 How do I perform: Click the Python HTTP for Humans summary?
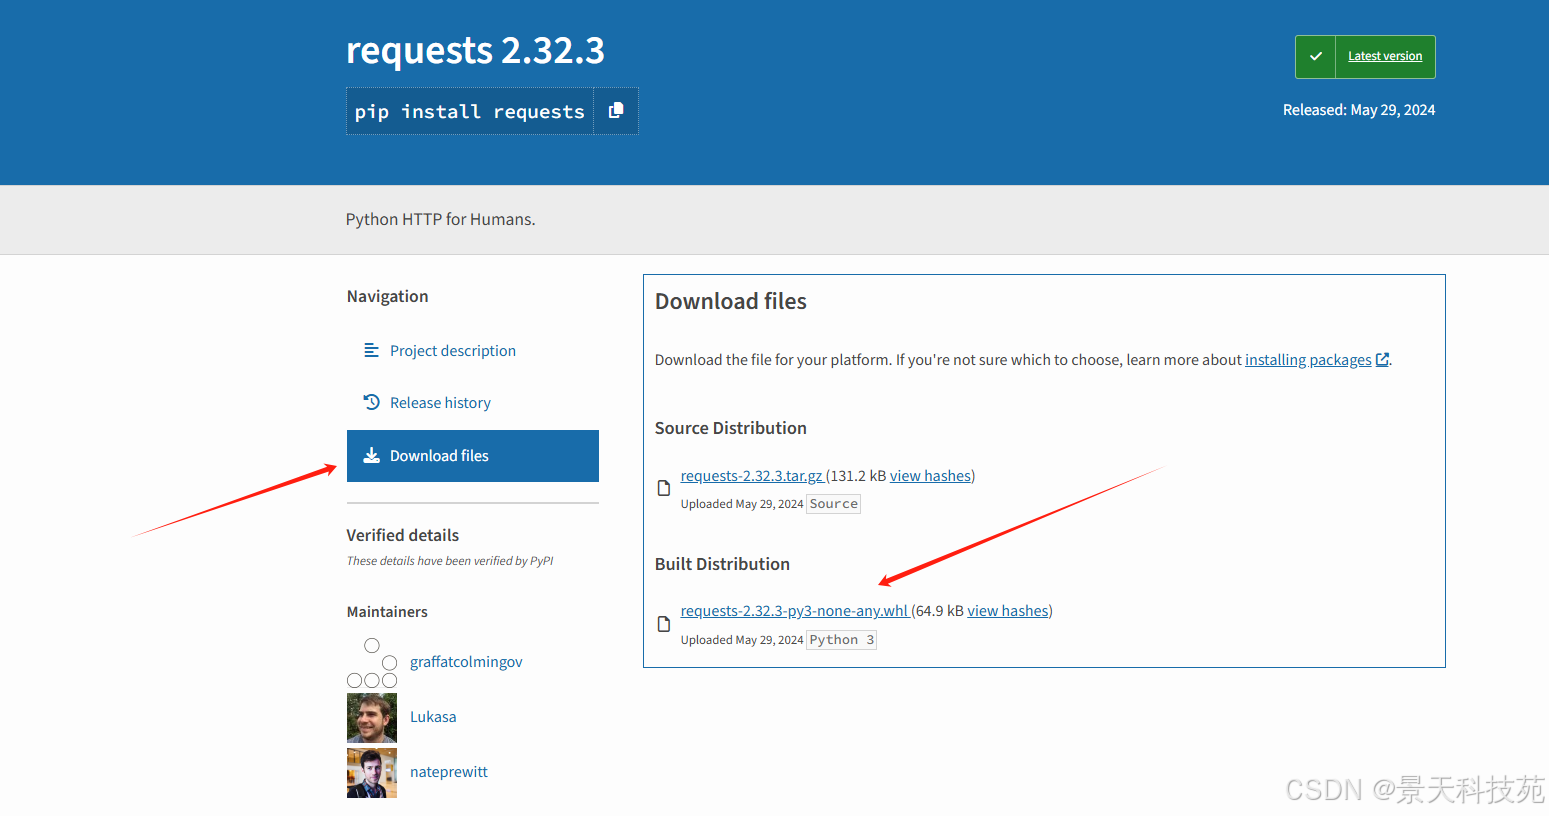440,219
